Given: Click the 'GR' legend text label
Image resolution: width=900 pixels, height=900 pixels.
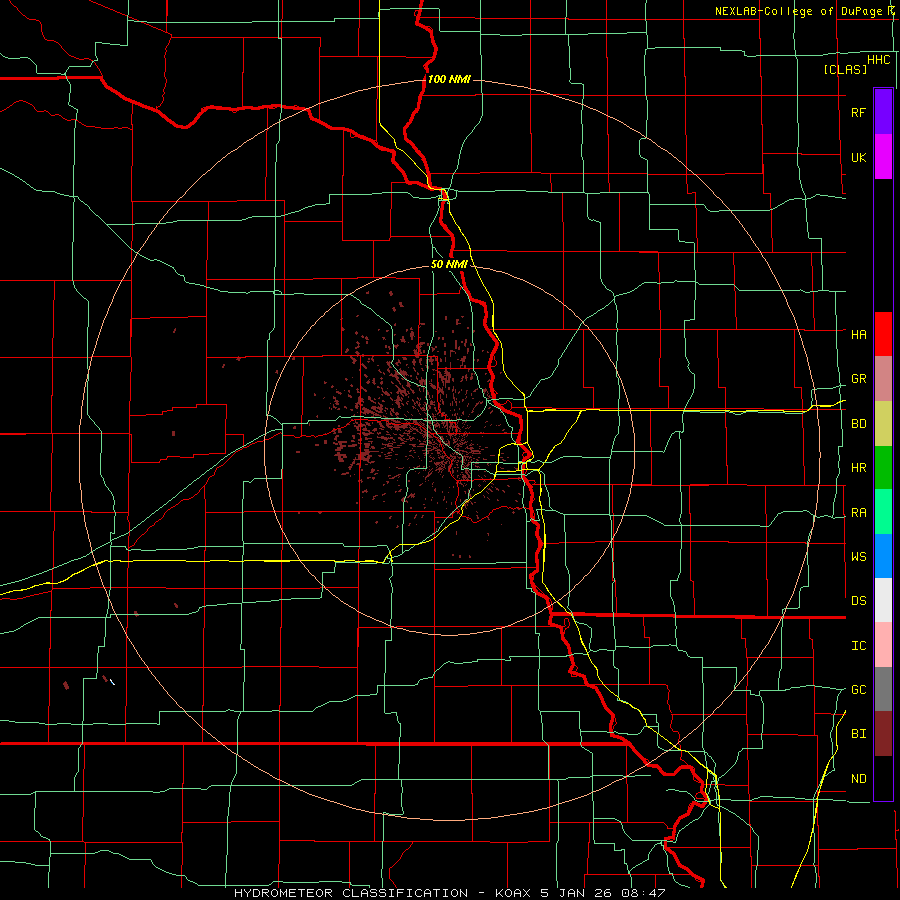Looking at the screenshot, I should (x=859, y=379).
